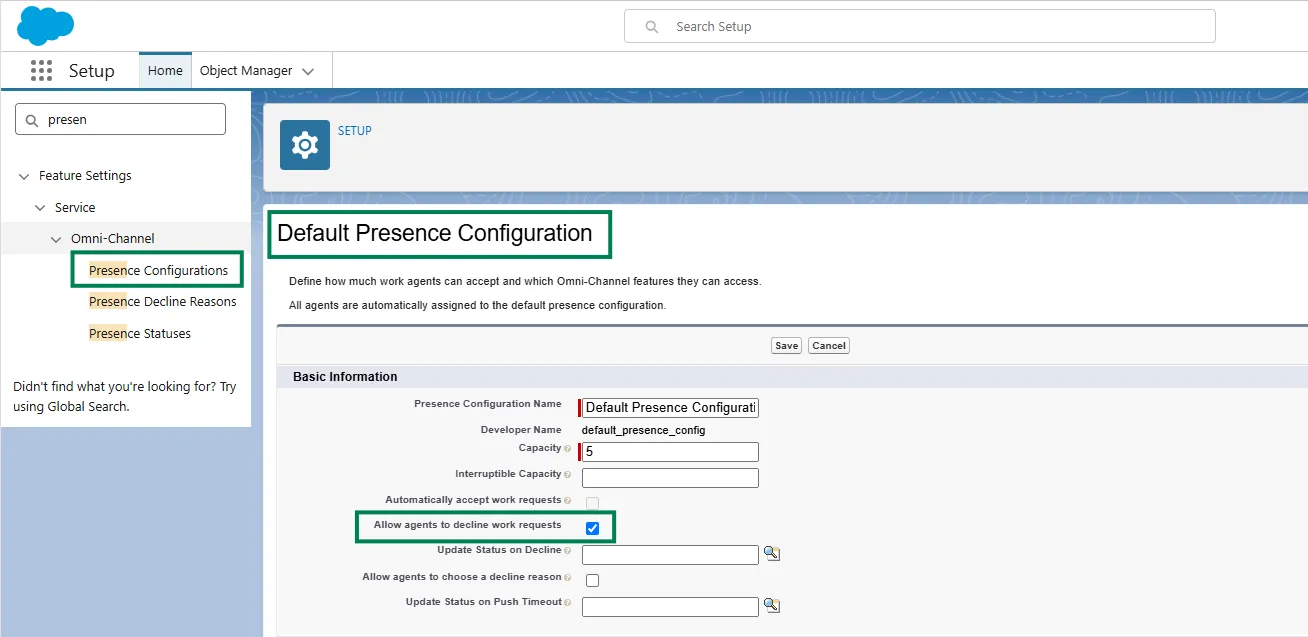Check Allow agents to choose a decline reason
This screenshot has width=1308, height=637.
(592, 580)
